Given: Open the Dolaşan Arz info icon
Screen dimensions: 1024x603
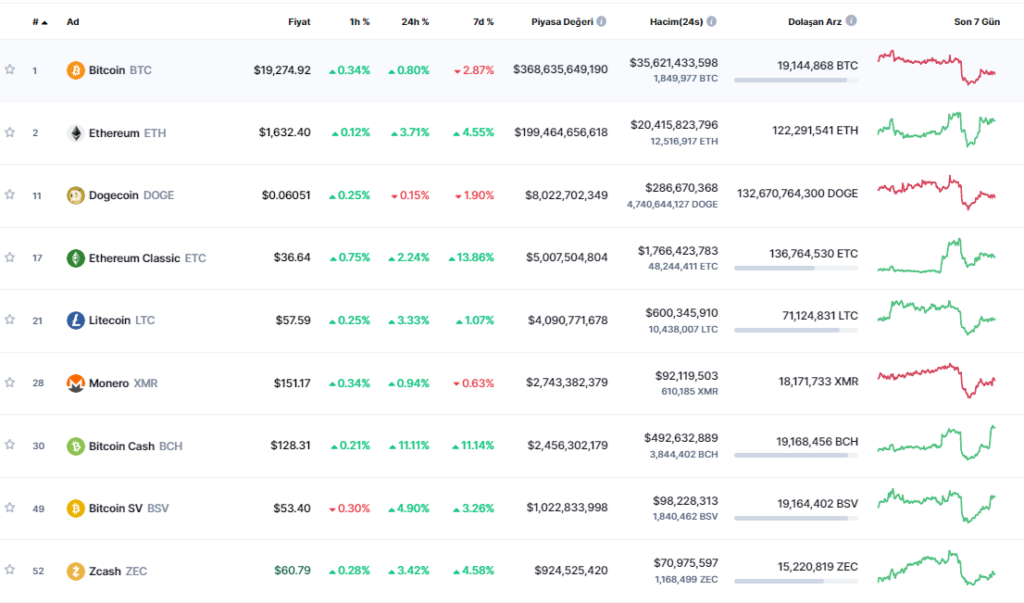Looking at the screenshot, I should coord(851,21).
